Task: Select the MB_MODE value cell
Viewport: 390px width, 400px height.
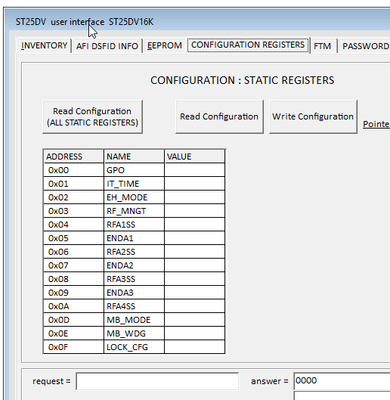Action: [194, 320]
